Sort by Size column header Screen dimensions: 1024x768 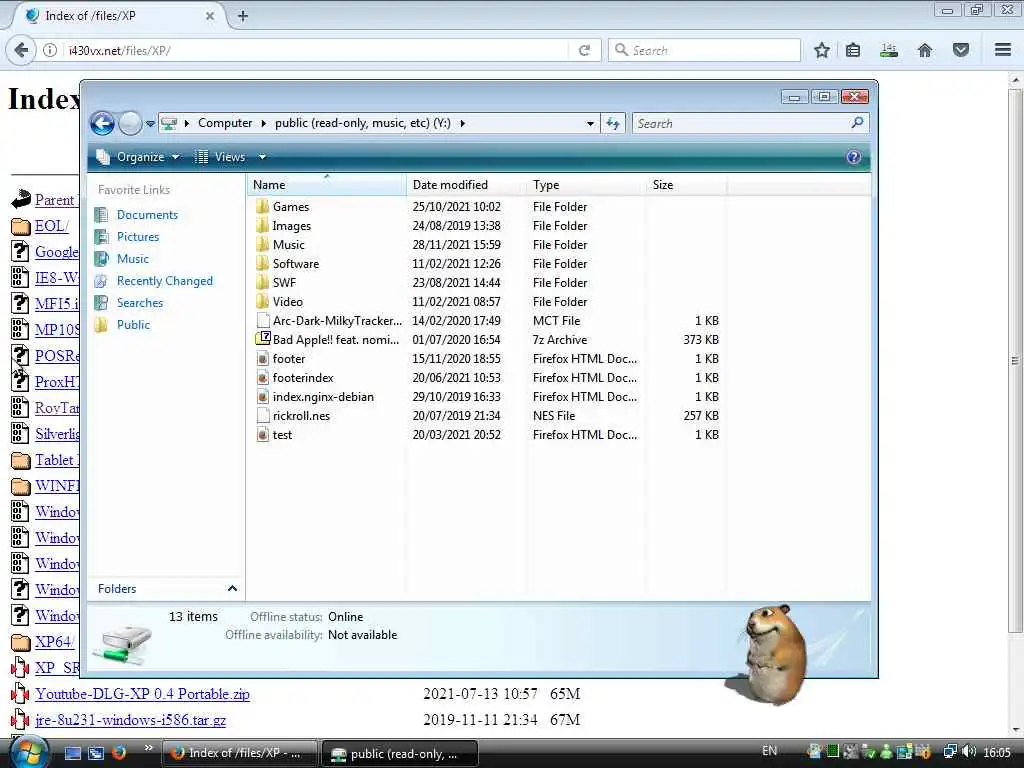pos(686,185)
